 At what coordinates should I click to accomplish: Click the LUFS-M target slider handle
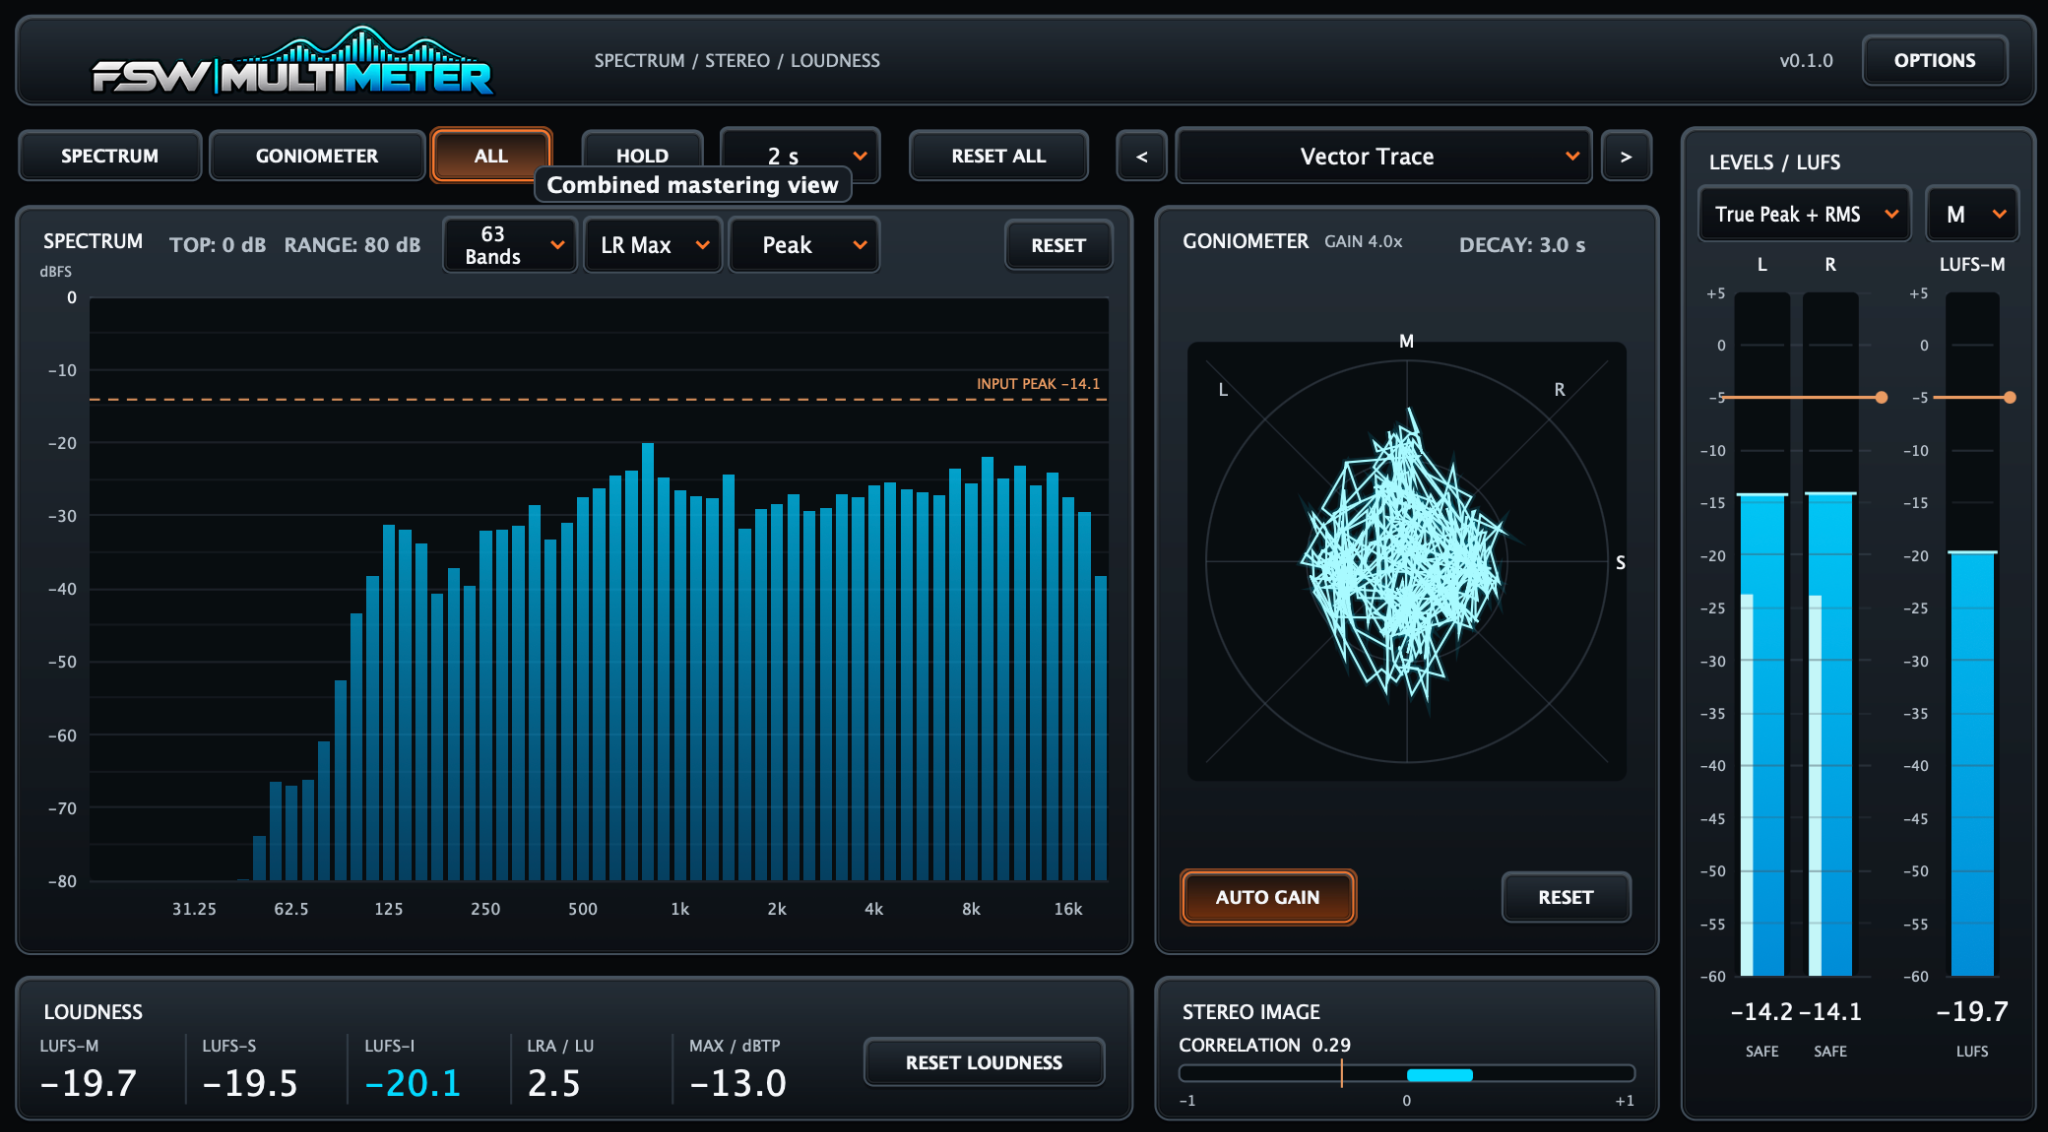tap(2010, 398)
